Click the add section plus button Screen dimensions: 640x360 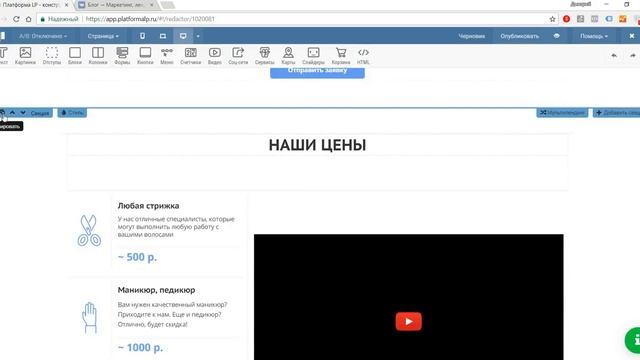(x=616, y=113)
